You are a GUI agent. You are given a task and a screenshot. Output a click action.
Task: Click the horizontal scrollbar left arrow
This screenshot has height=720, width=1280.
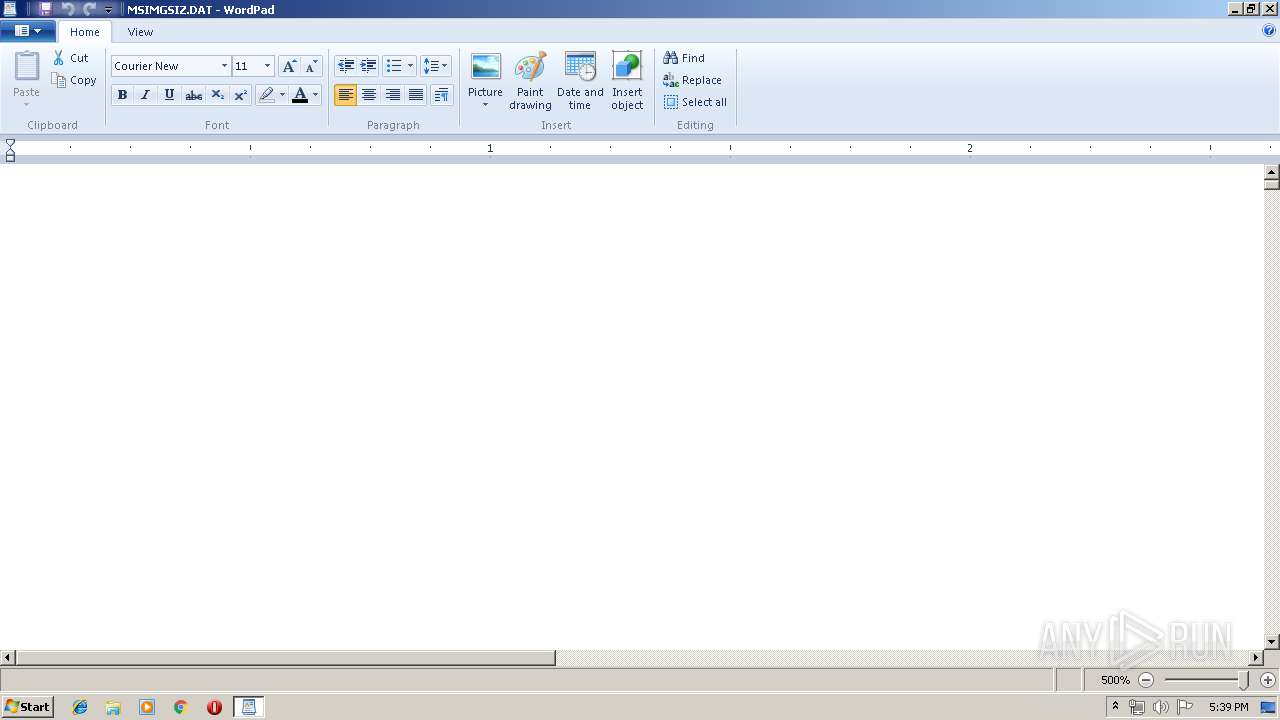click(8, 658)
